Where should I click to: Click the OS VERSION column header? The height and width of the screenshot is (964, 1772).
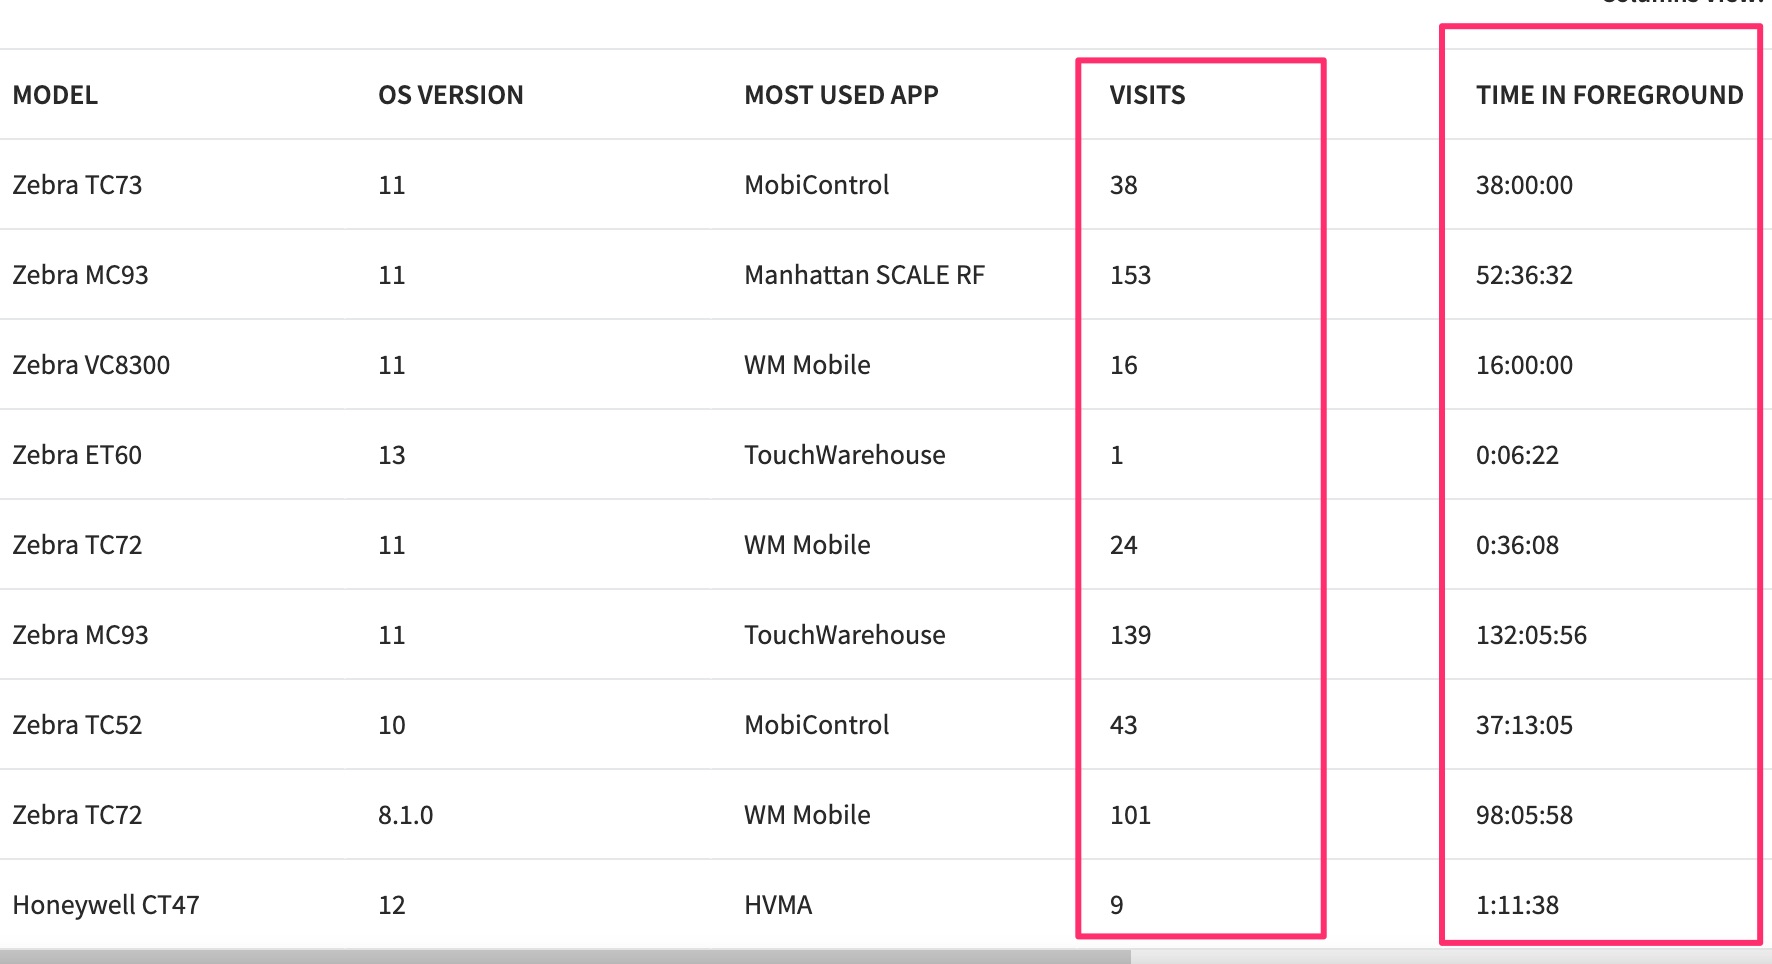pos(450,95)
